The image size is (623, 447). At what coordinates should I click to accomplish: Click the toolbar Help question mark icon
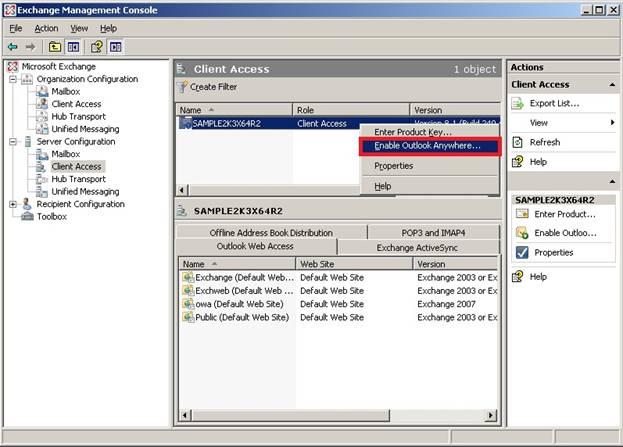pyautogui.click(x=97, y=46)
